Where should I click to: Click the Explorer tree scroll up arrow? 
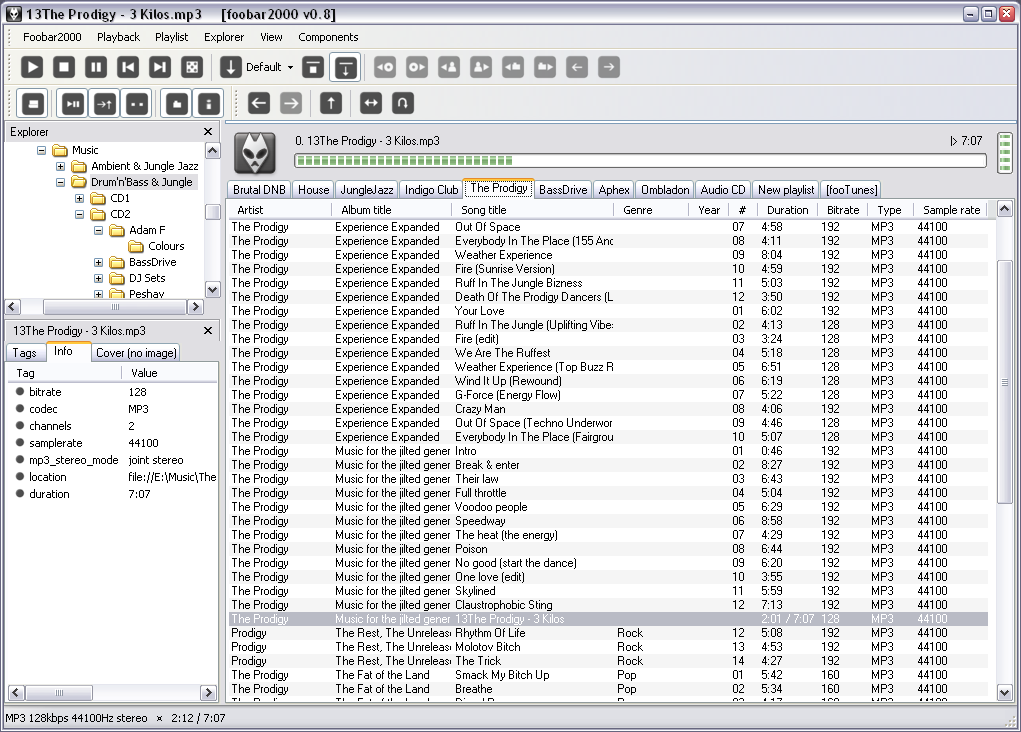[212, 150]
